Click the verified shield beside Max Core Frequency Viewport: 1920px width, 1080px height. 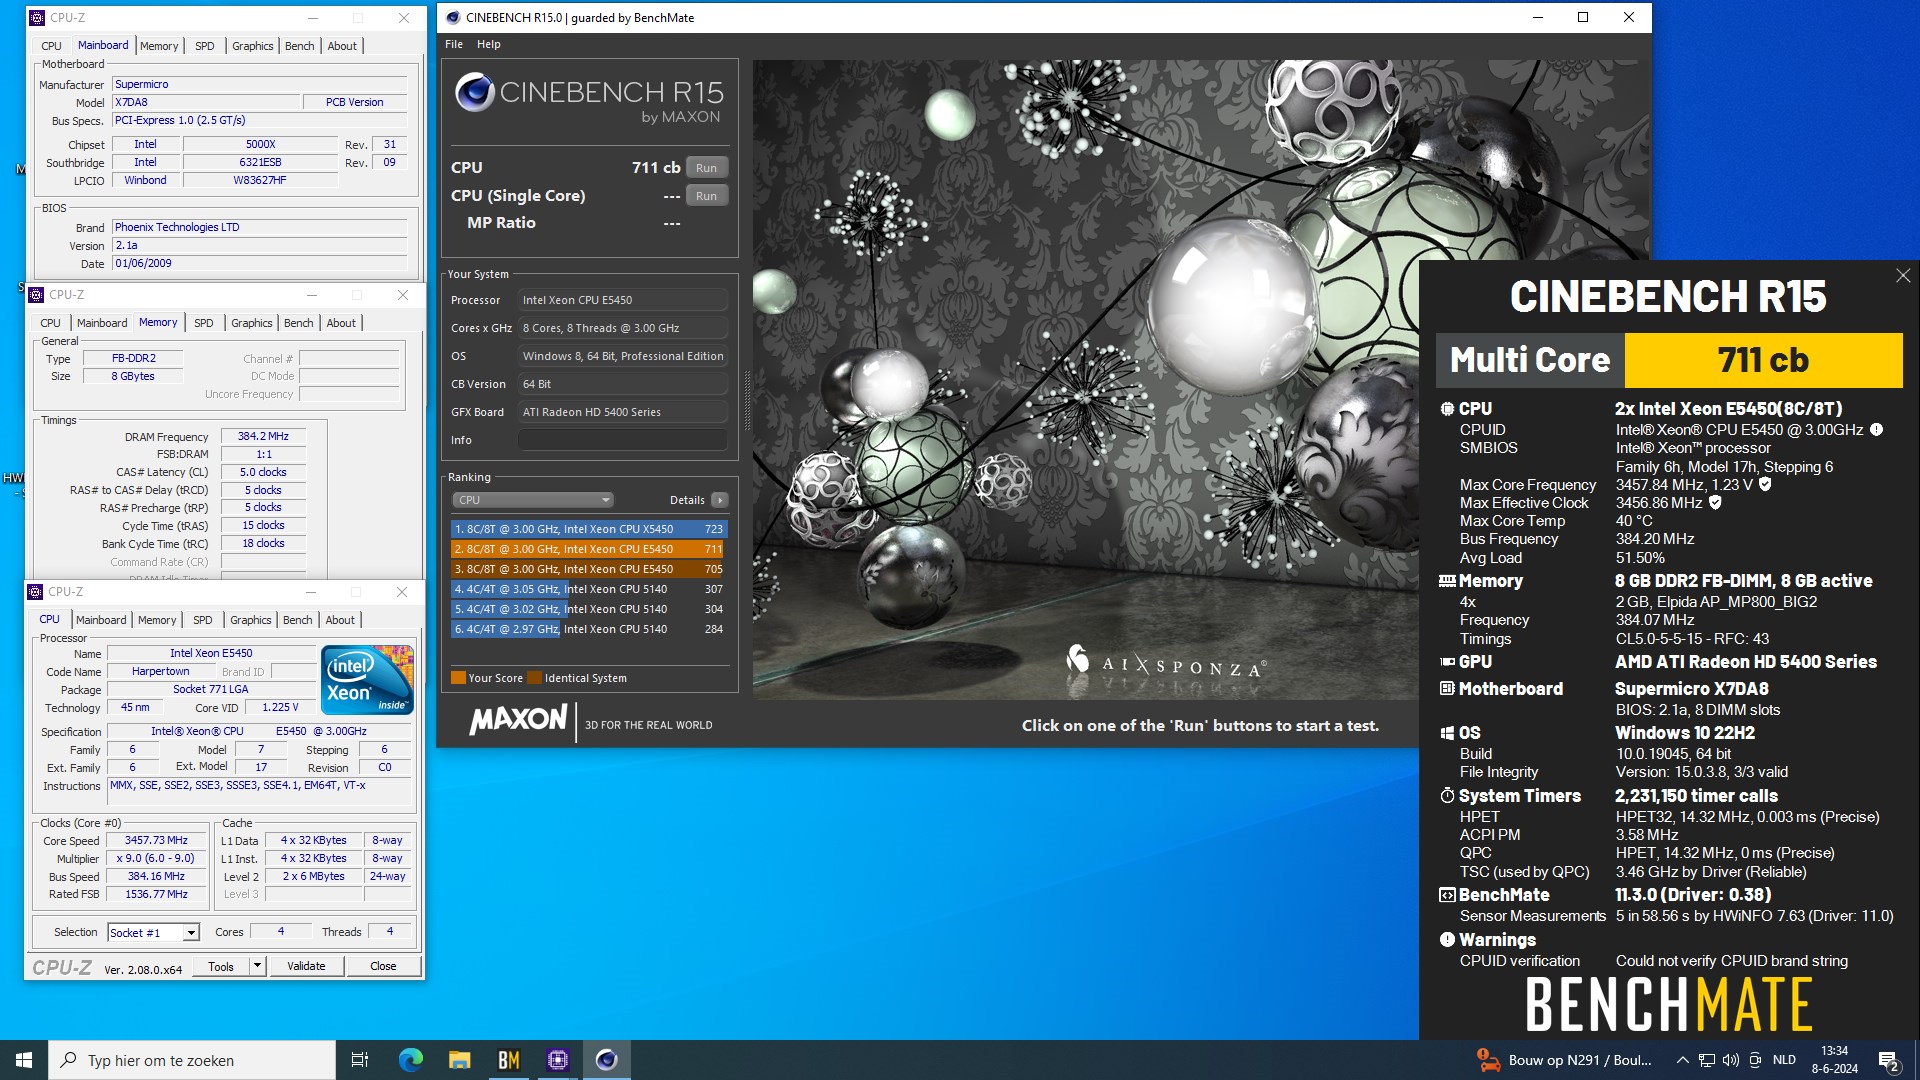coord(1765,484)
